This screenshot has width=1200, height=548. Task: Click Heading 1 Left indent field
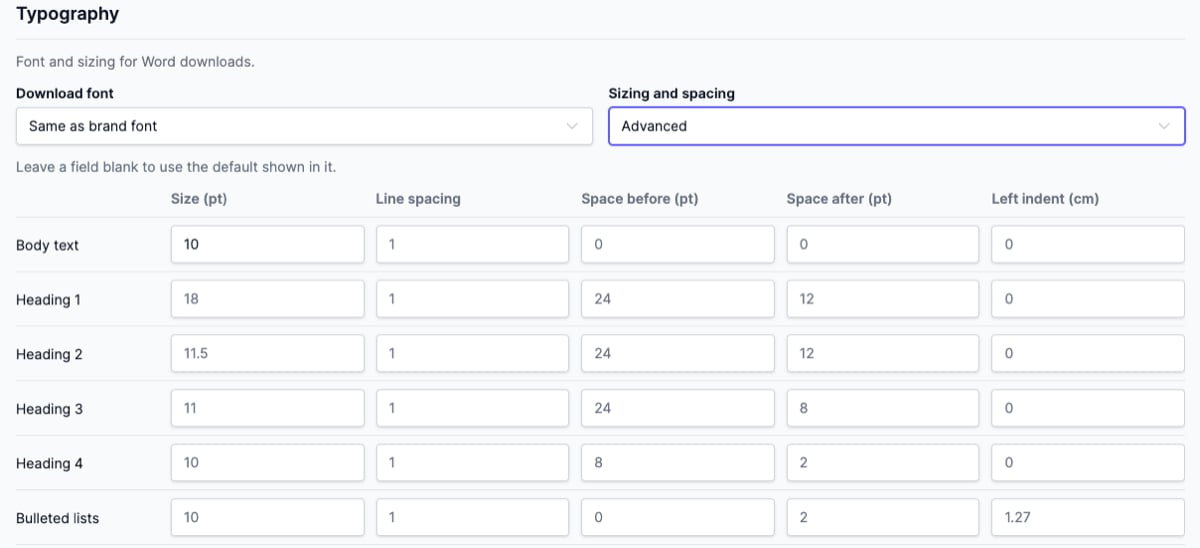(x=1088, y=299)
